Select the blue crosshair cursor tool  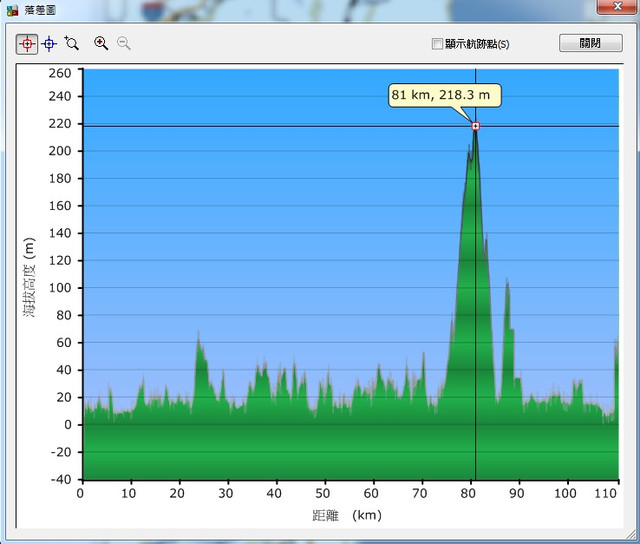[x=49, y=44]
